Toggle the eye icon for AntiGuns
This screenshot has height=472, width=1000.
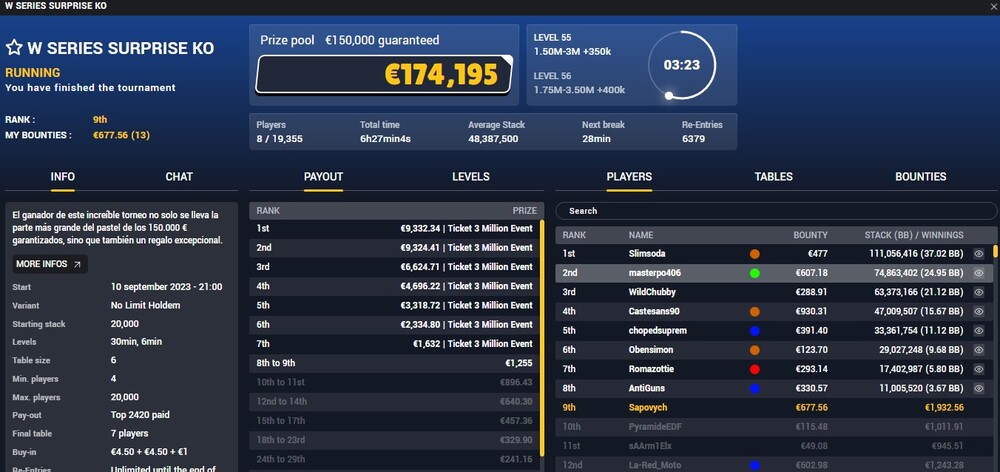click(979, 388)
